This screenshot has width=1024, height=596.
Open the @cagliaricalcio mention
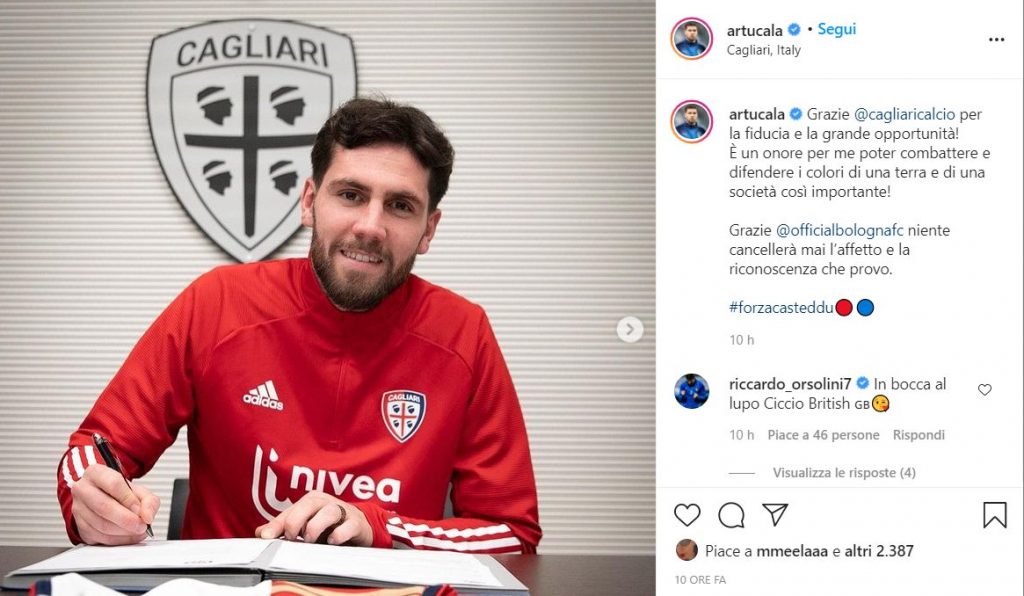point(904,114)
